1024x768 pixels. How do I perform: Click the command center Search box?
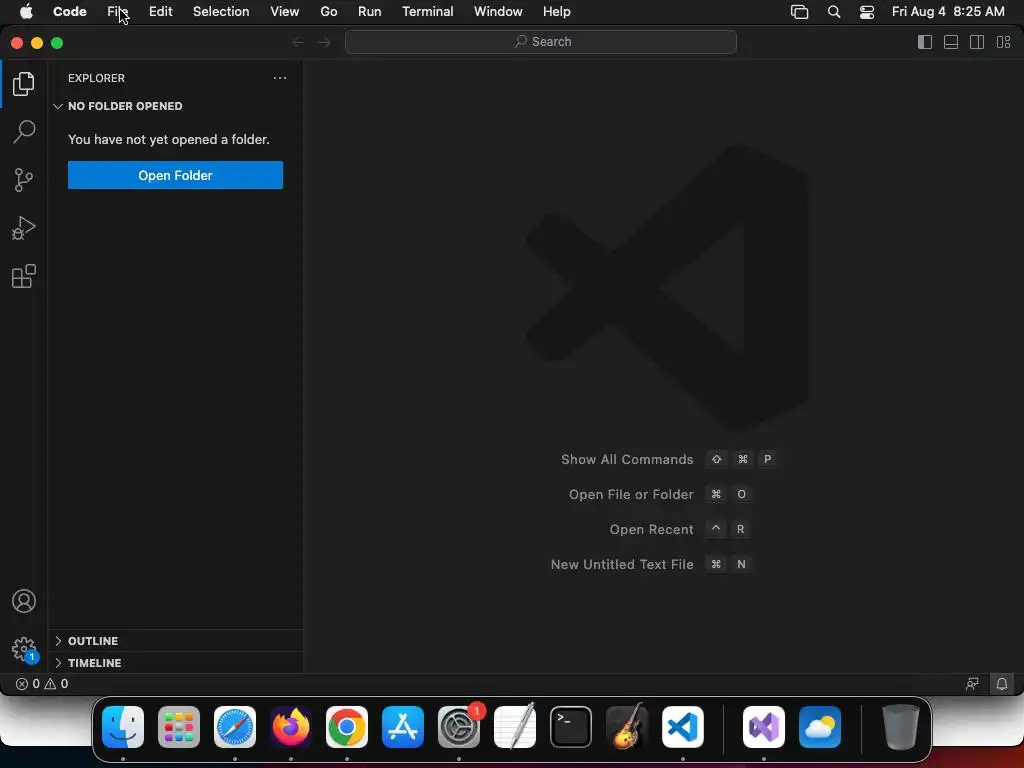[541, 42]
